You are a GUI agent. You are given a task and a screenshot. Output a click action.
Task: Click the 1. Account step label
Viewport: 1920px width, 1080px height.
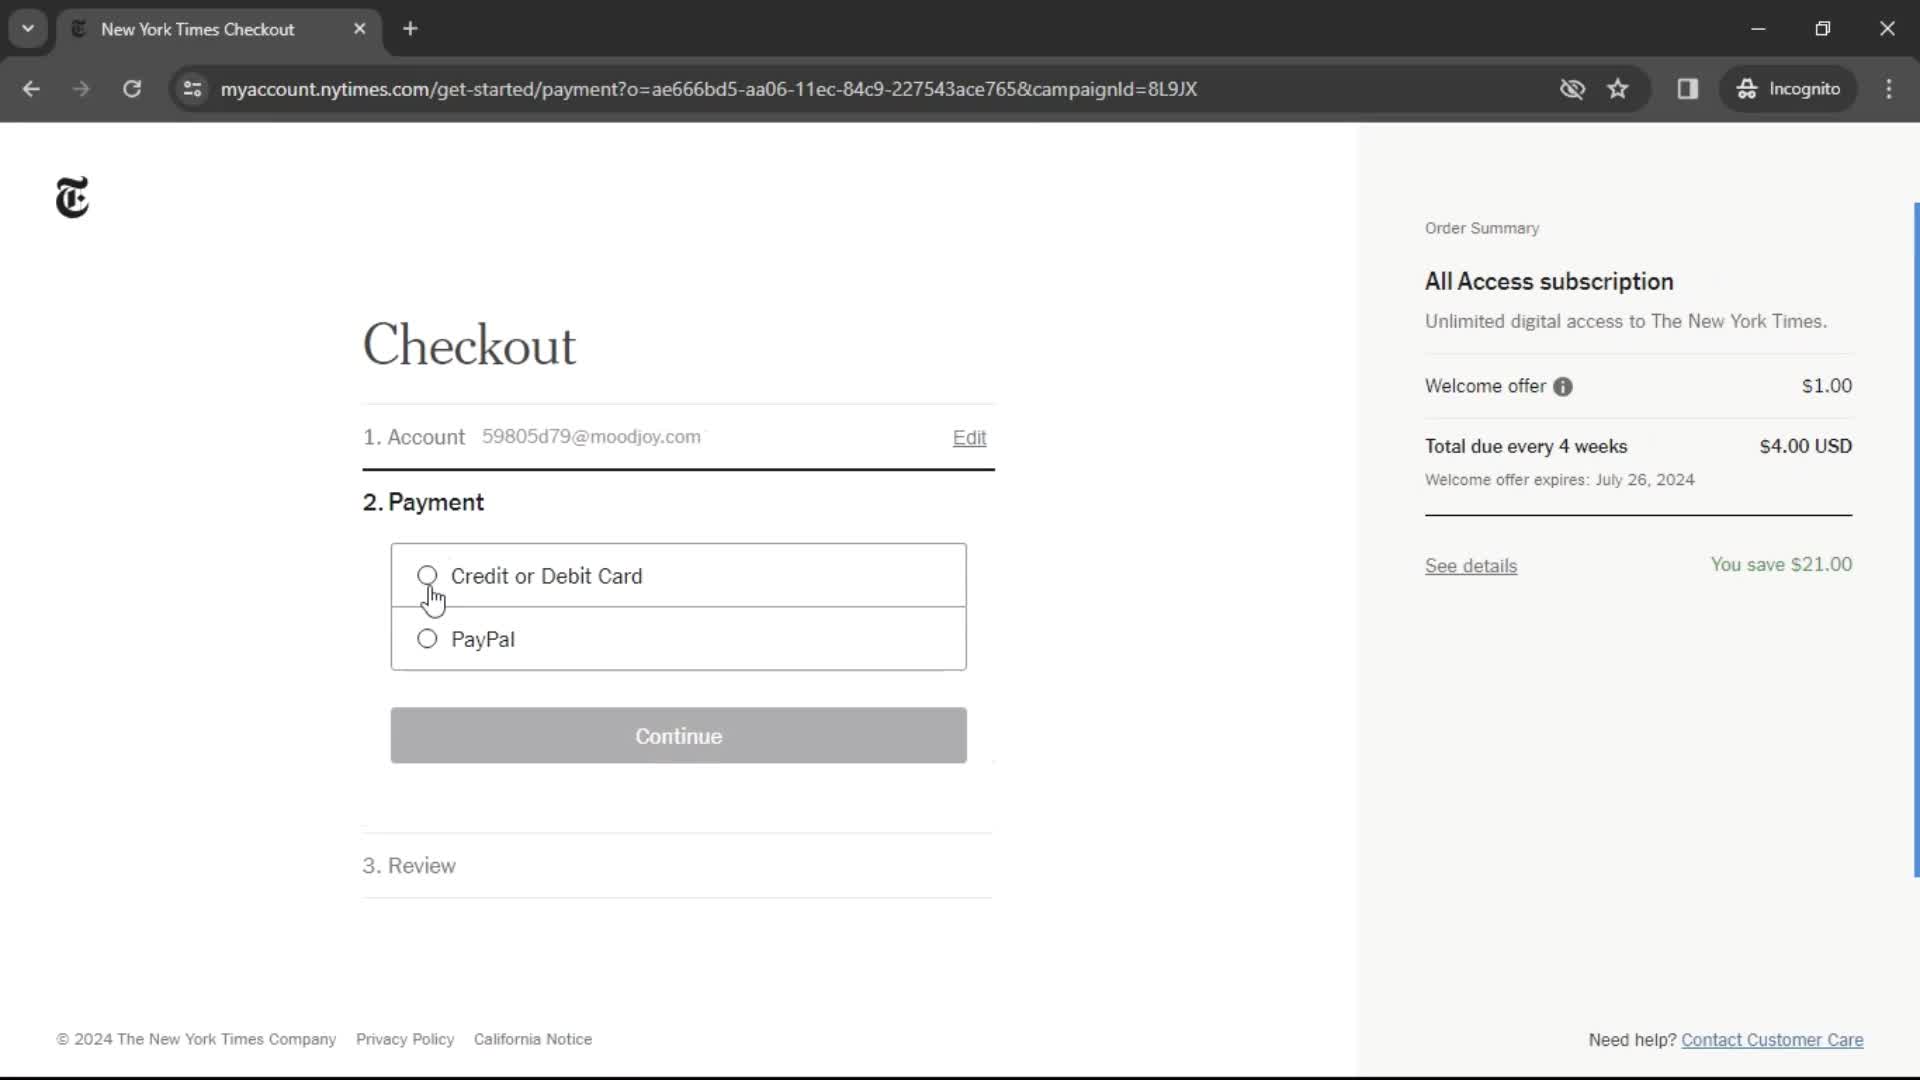point(414,438)
